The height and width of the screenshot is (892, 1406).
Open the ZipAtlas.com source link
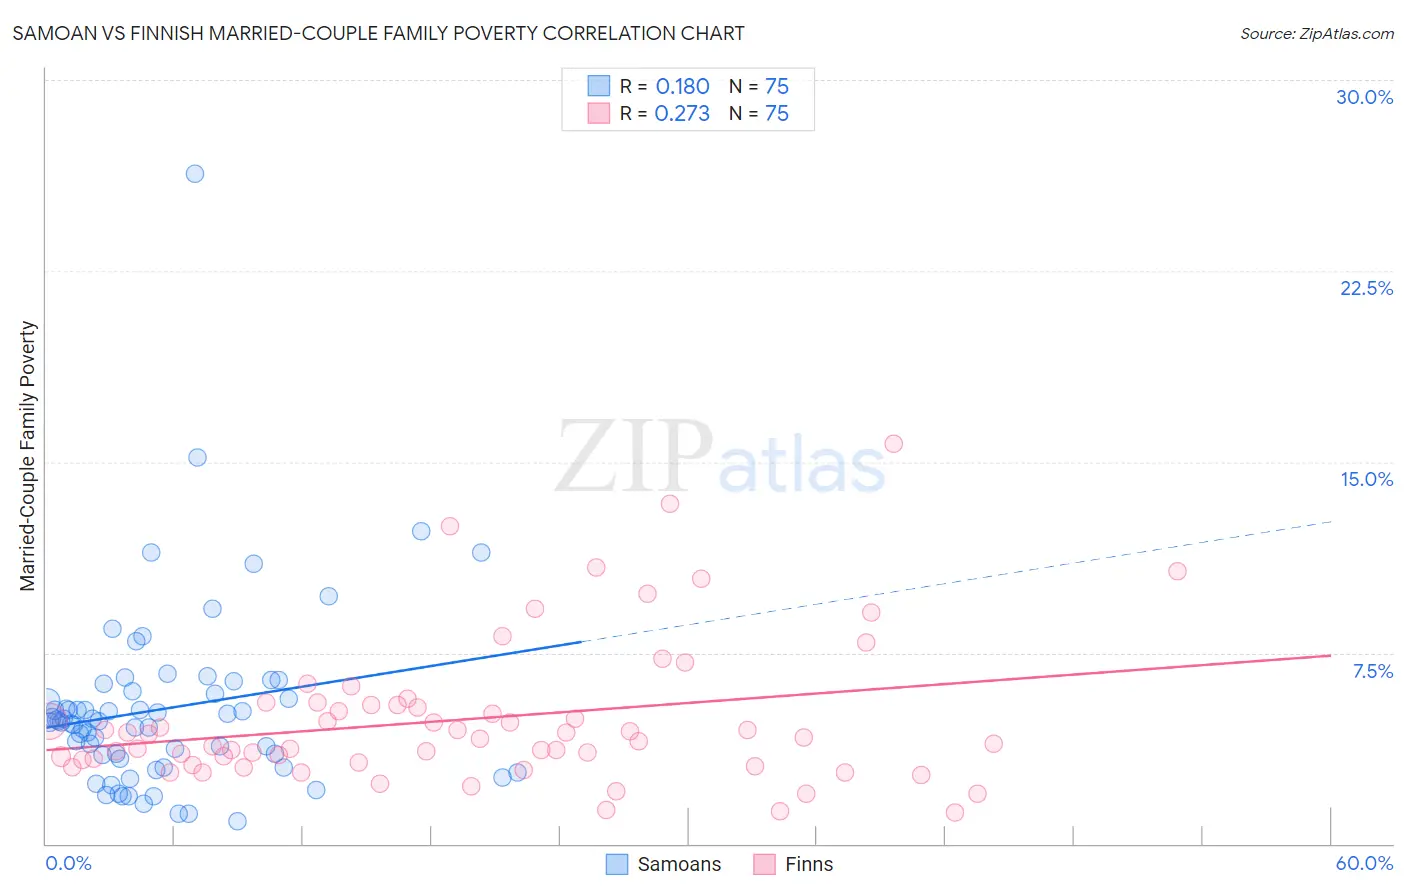coord(1317,33)
